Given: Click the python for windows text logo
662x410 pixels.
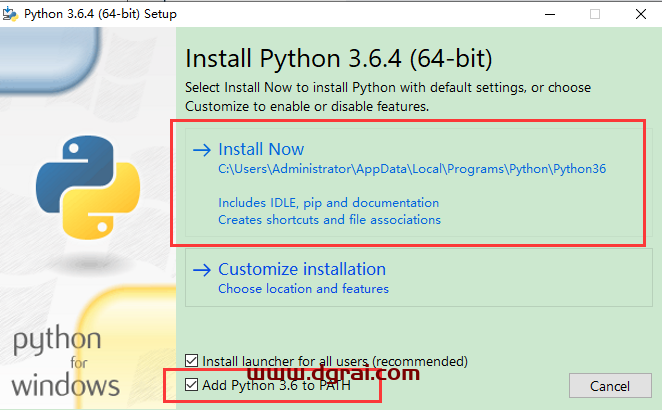Looking at the screenshot, I should pos(66,361).
